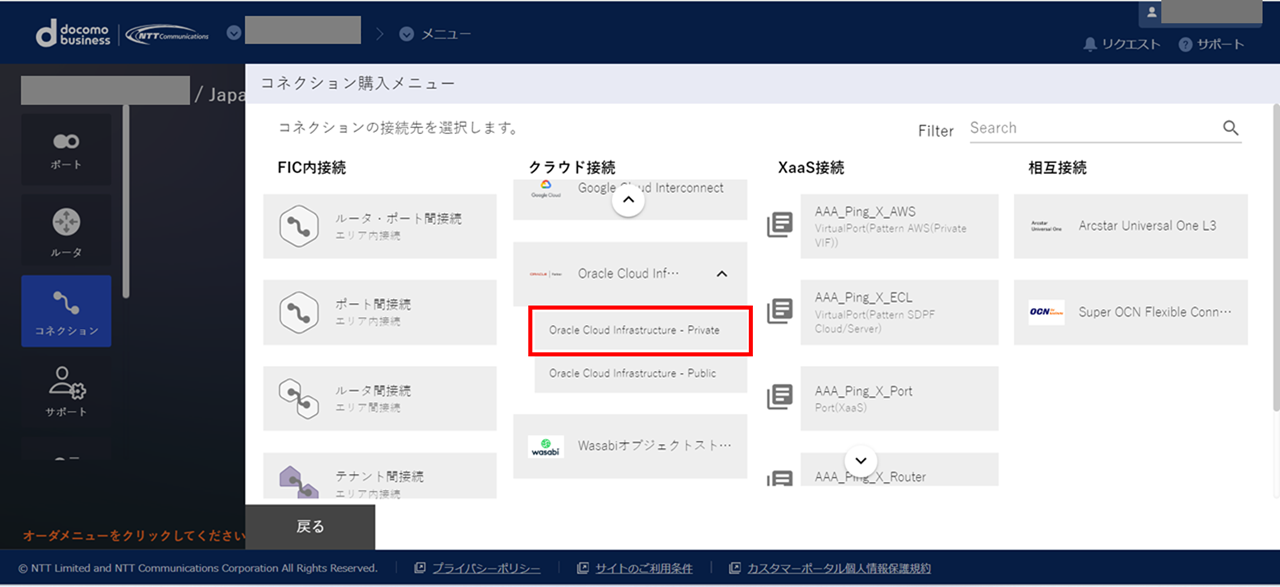The image size is (1280, 587).
Task: Open the サイトのご利用条件 link
Action: click(x=643, y=568)
